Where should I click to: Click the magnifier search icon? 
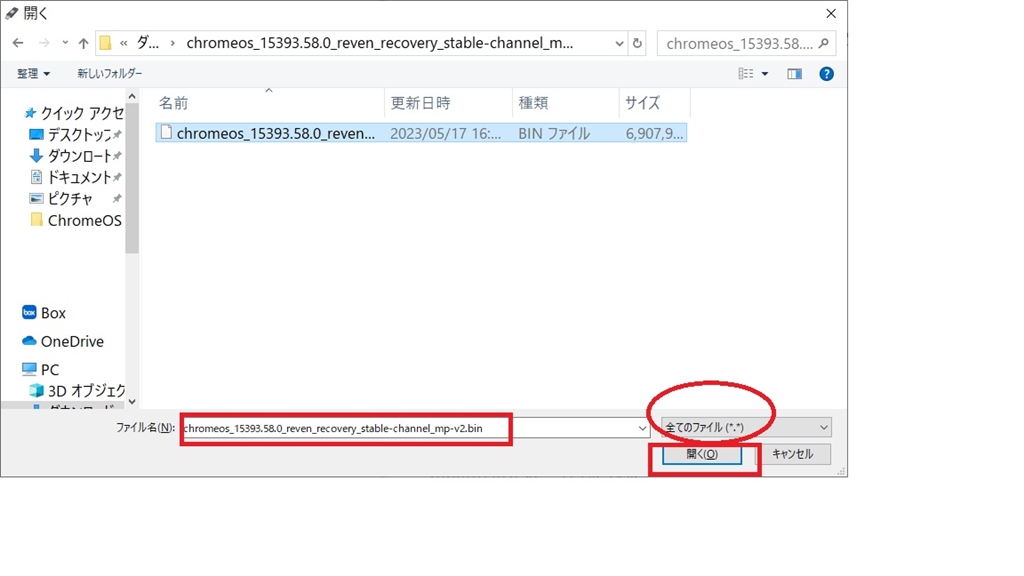click(824, 44)
